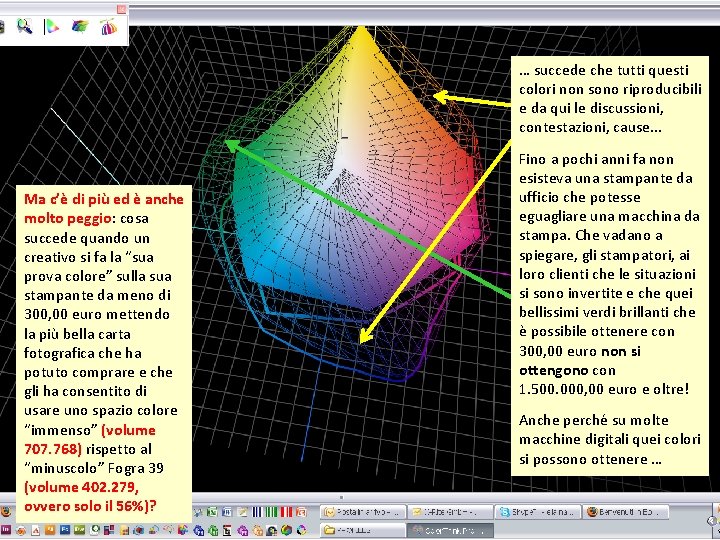Launch Dreamweaver from quick launch
This screenshot has width=720, height=540.
[79, 529]
